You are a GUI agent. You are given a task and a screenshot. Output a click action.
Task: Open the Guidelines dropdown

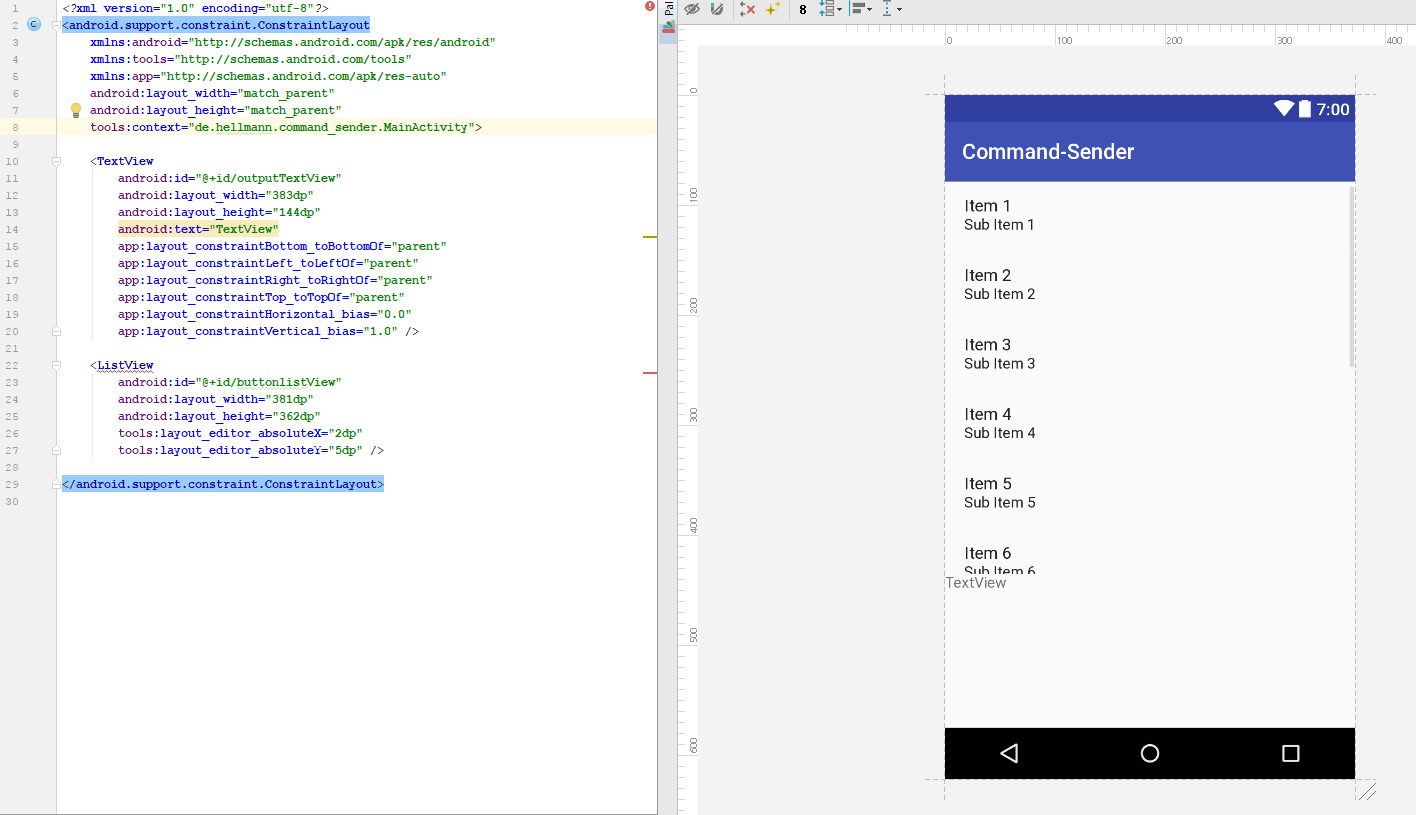(892, 9)
